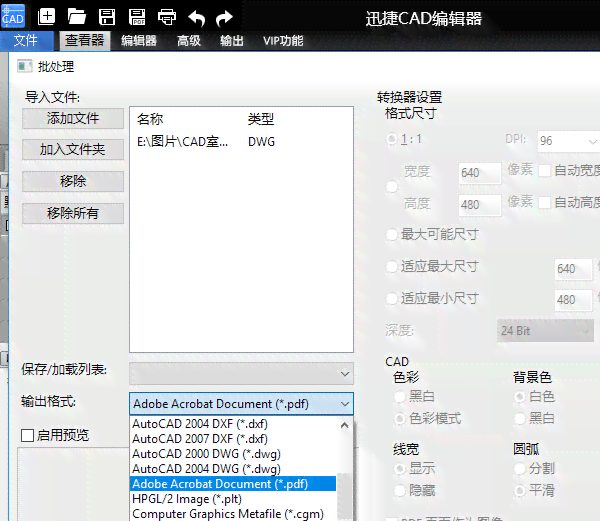Click the 宽度 640 input field
The height and width of the screenshot is (521, 600).
(479, 173)
